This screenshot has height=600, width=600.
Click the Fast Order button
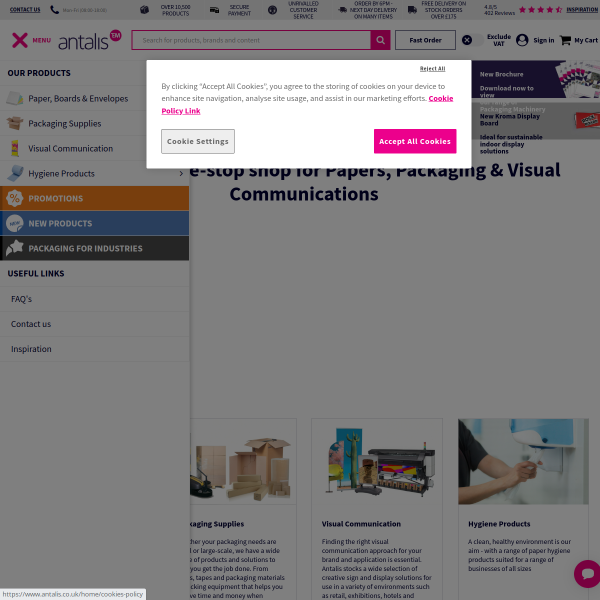click(x=425, y=40)
